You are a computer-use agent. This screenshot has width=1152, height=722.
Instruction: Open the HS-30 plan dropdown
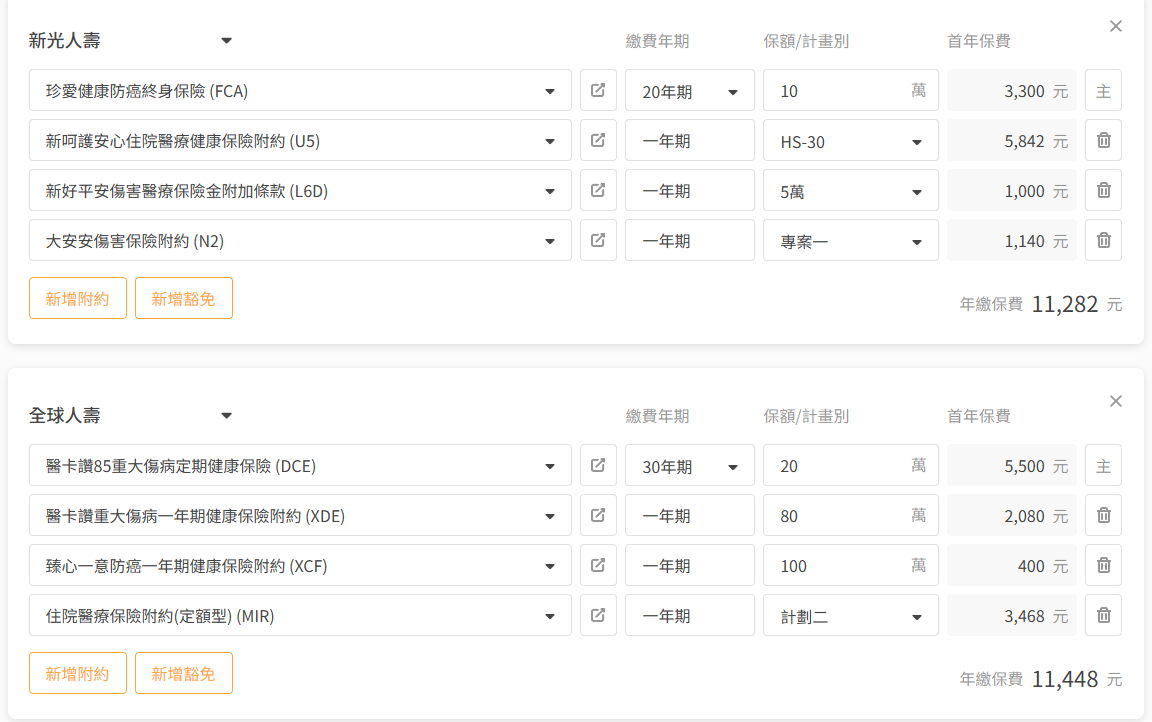pyautogui.click(x=850, y=141)
